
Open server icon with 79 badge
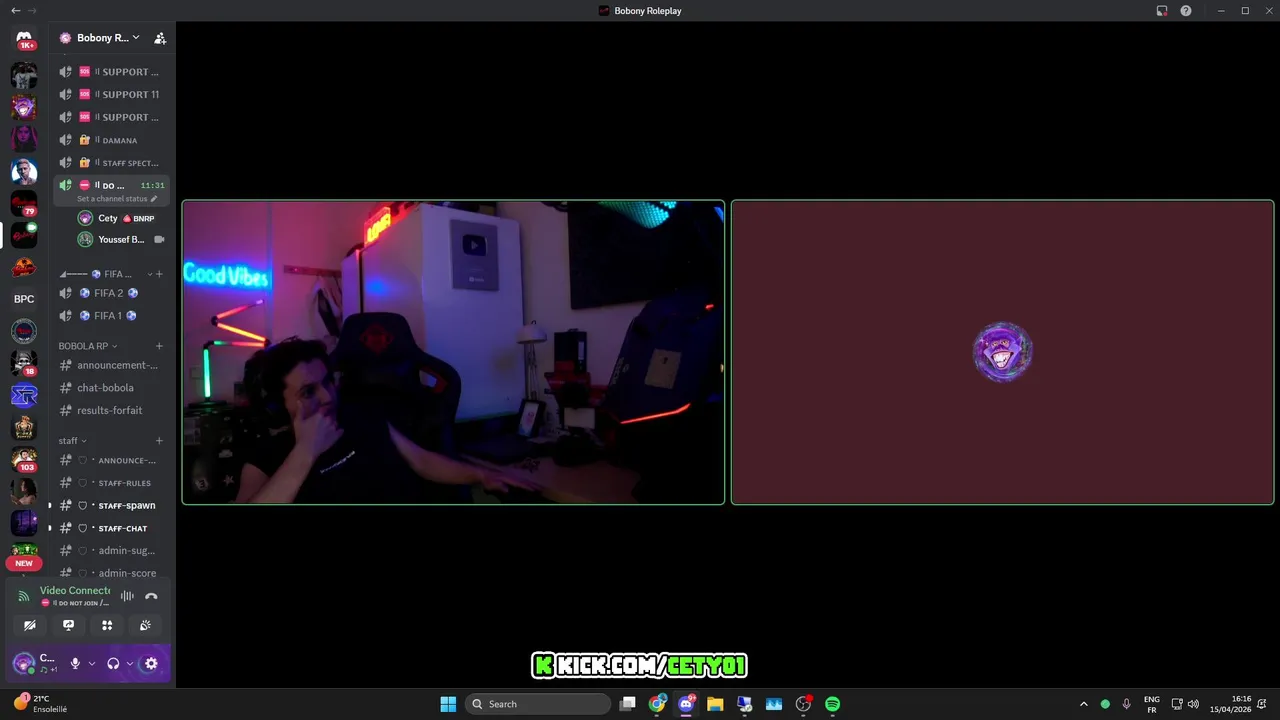click(x=24, y=203)
